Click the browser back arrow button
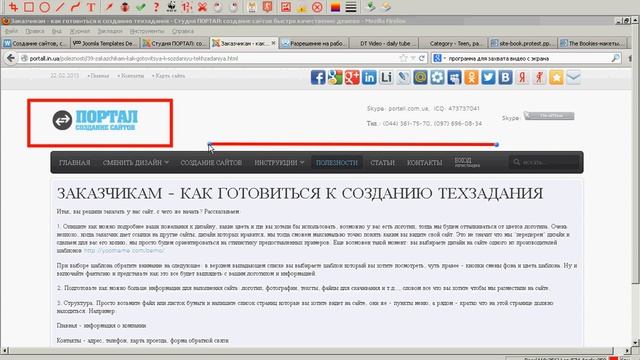The width and height of the screenshot is (640, 360). point(11,58)
